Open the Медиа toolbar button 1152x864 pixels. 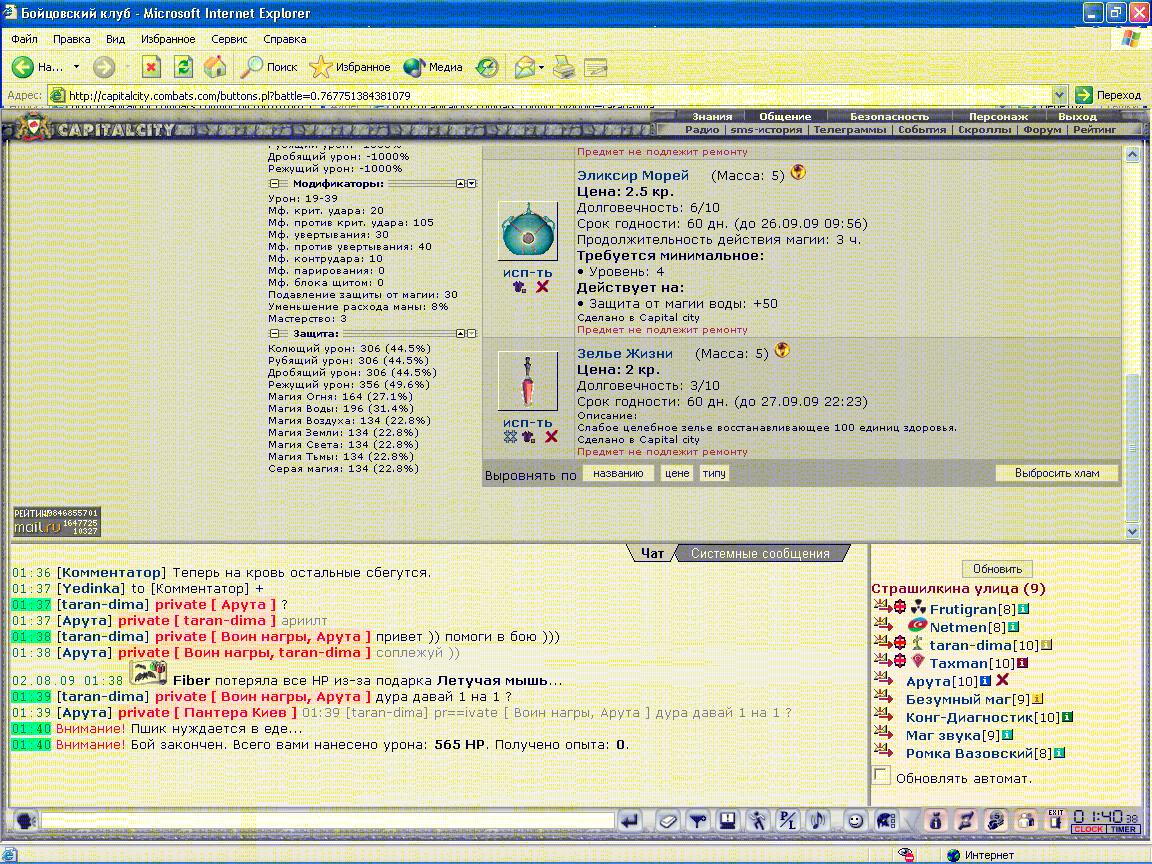click(433, 68)
